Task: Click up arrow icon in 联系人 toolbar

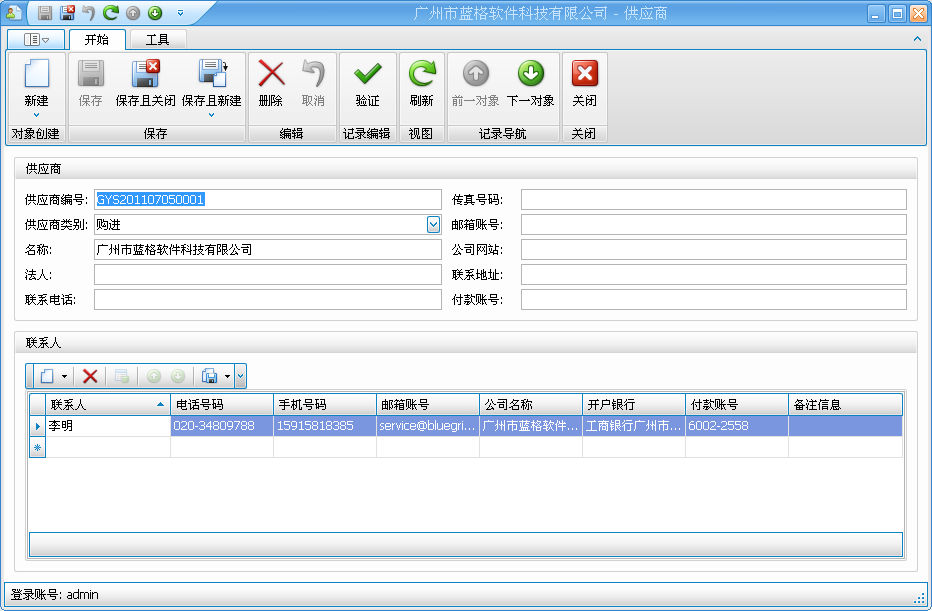Action: click(154, 376)
